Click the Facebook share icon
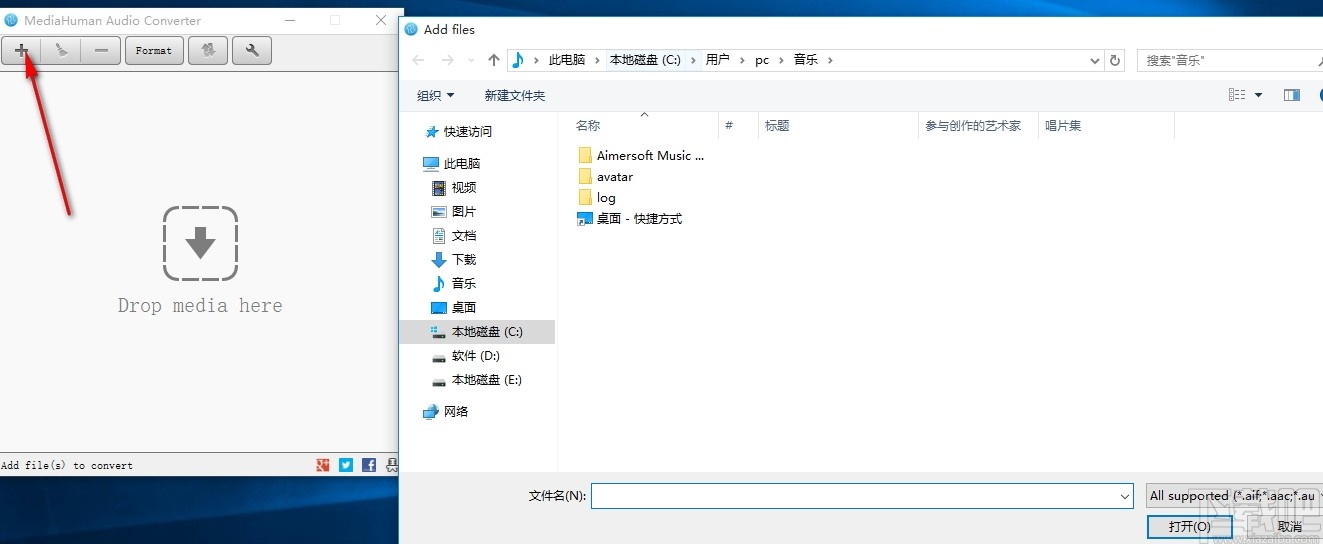Viewport: 1323px width, 544px height. coord(369,465)
